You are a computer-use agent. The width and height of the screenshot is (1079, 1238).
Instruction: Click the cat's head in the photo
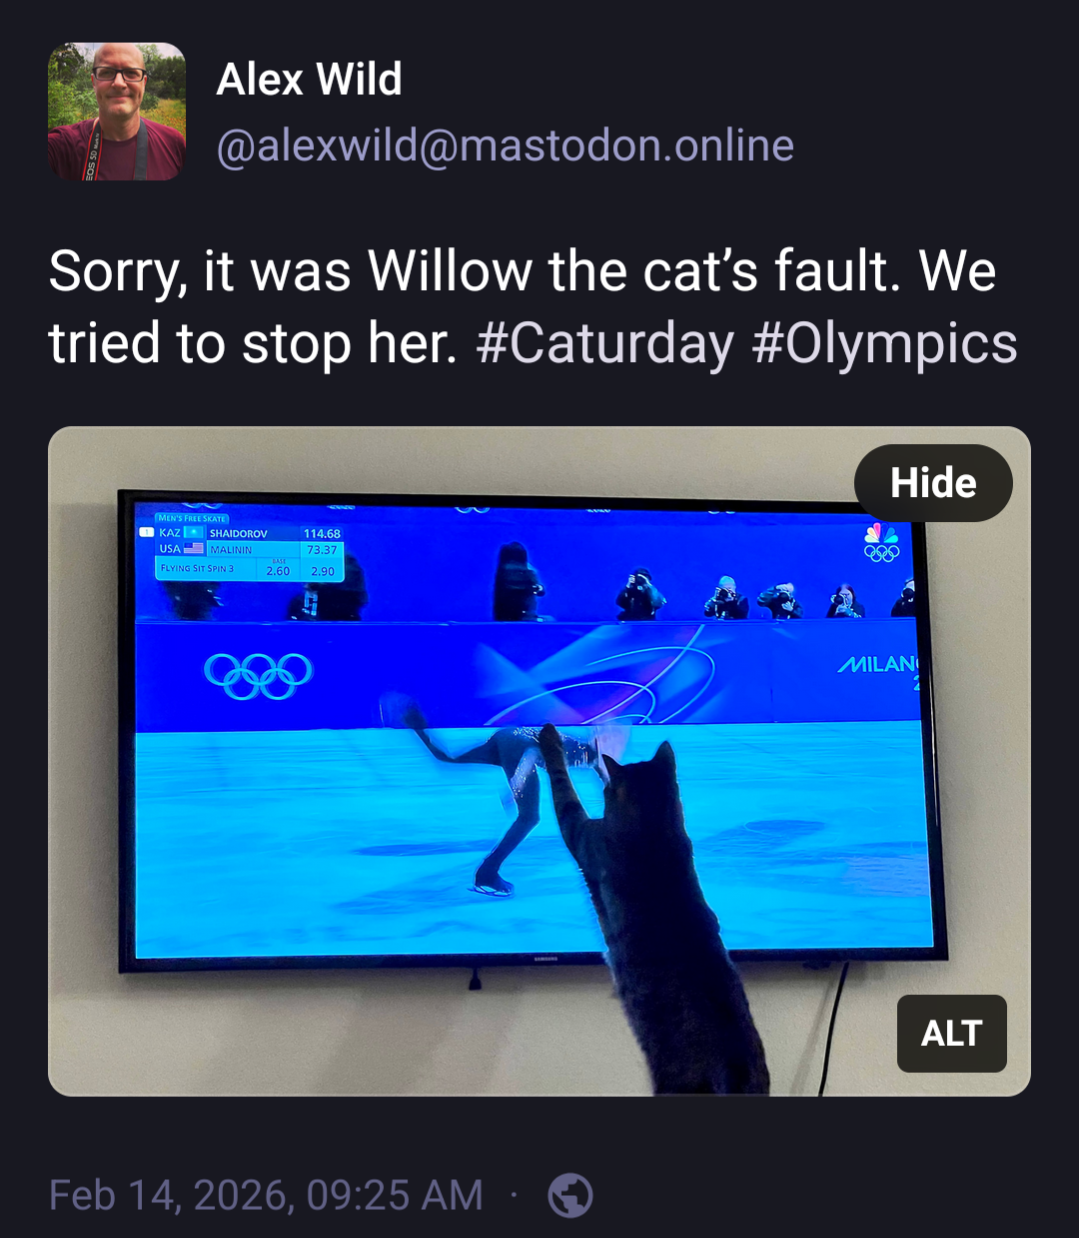(640, 783)
